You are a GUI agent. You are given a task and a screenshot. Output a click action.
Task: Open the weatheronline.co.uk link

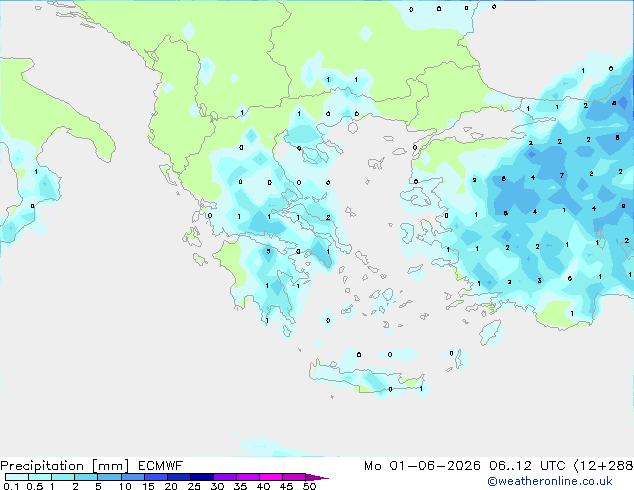pyautogui.click(x=550, y=481)
